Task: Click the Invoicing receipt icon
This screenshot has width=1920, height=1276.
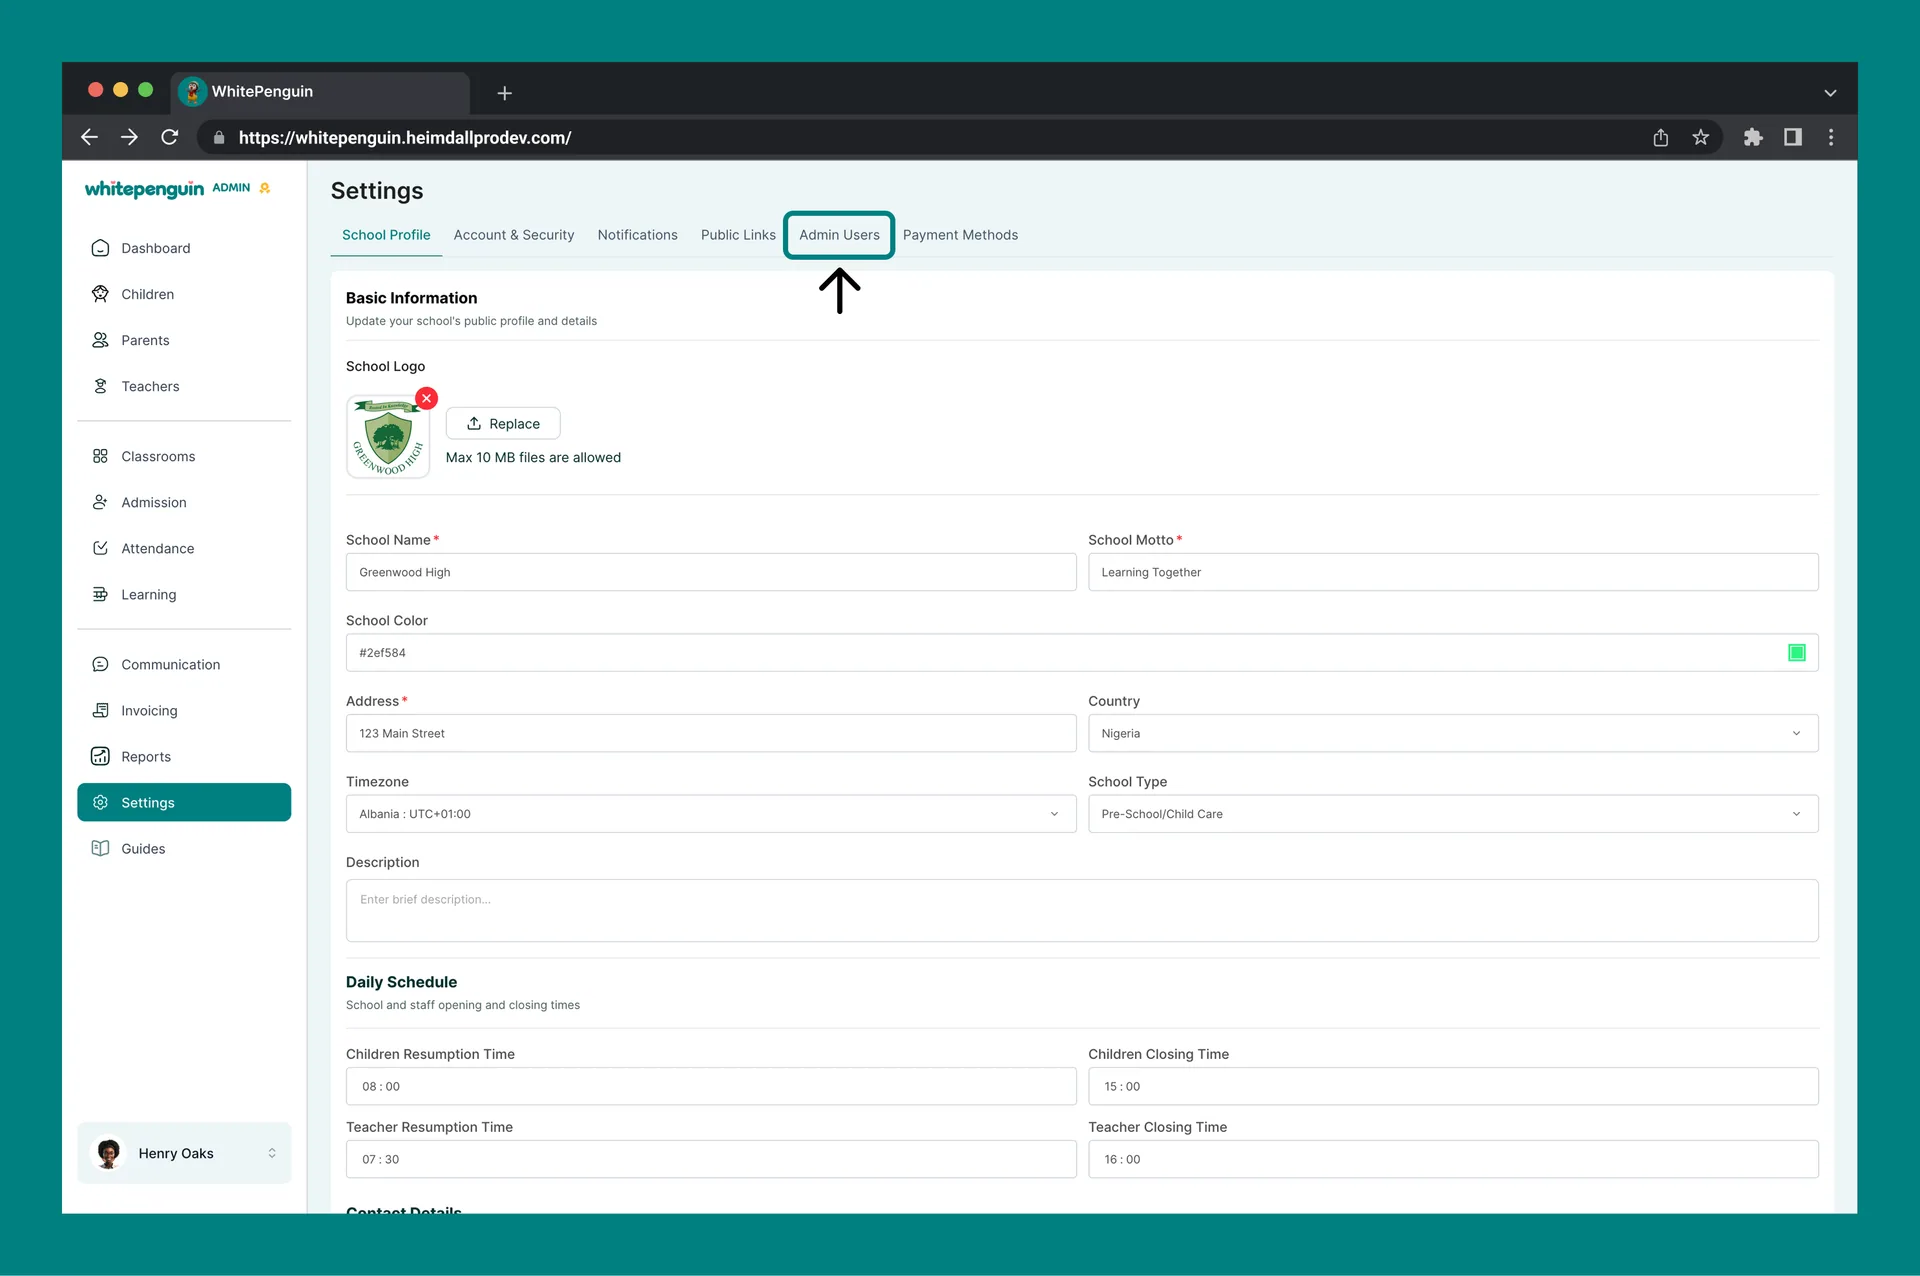Action: (x=100, y=710)
